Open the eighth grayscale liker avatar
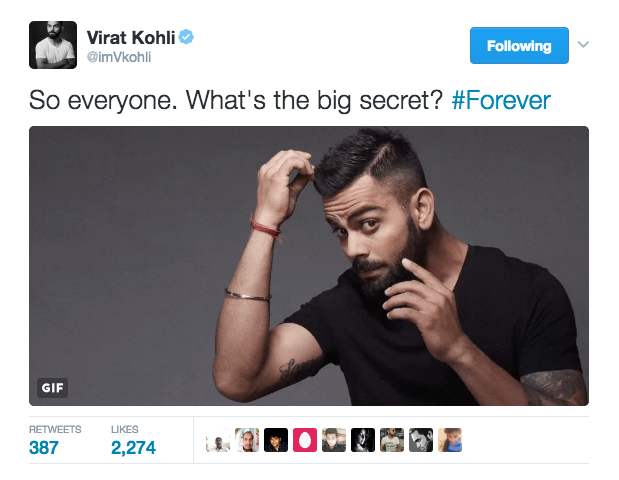This screenshot has height=480, width=619. tap(421, 440)
